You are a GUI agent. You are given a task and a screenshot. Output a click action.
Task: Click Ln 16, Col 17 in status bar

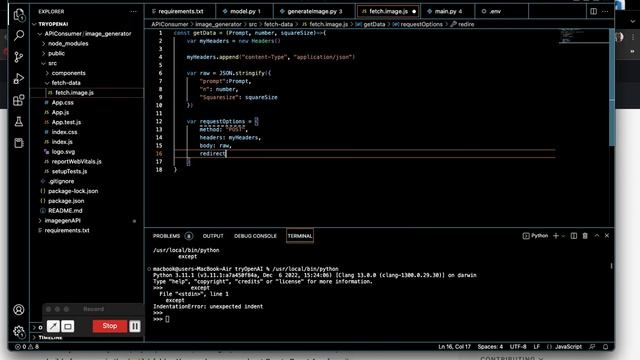click(x=454, y=347)
